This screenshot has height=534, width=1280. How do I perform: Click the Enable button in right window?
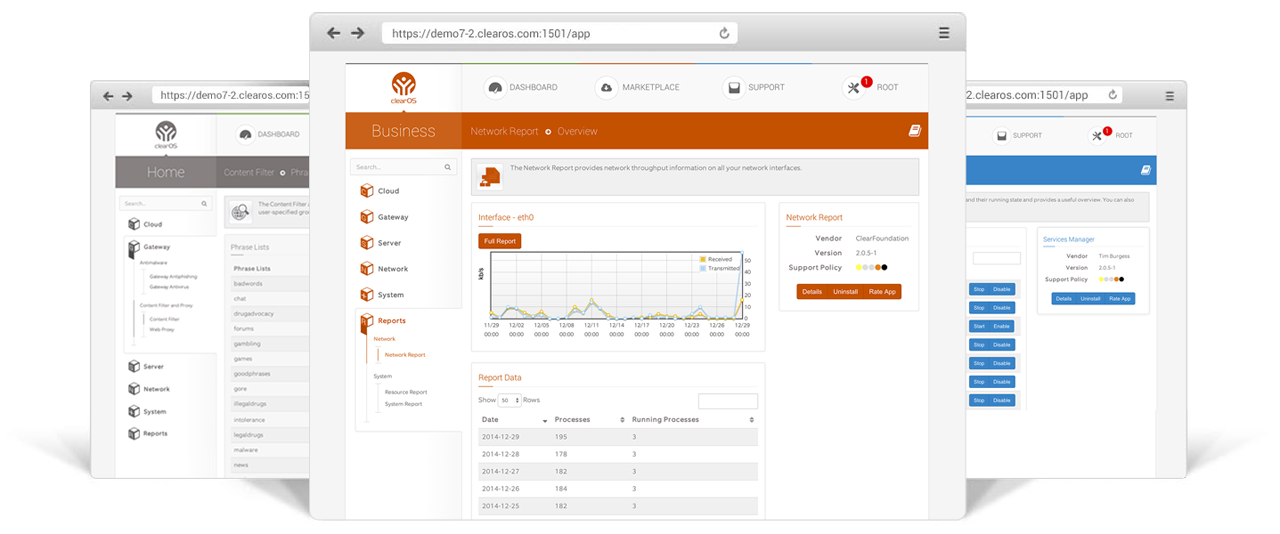pos(1002,326)
